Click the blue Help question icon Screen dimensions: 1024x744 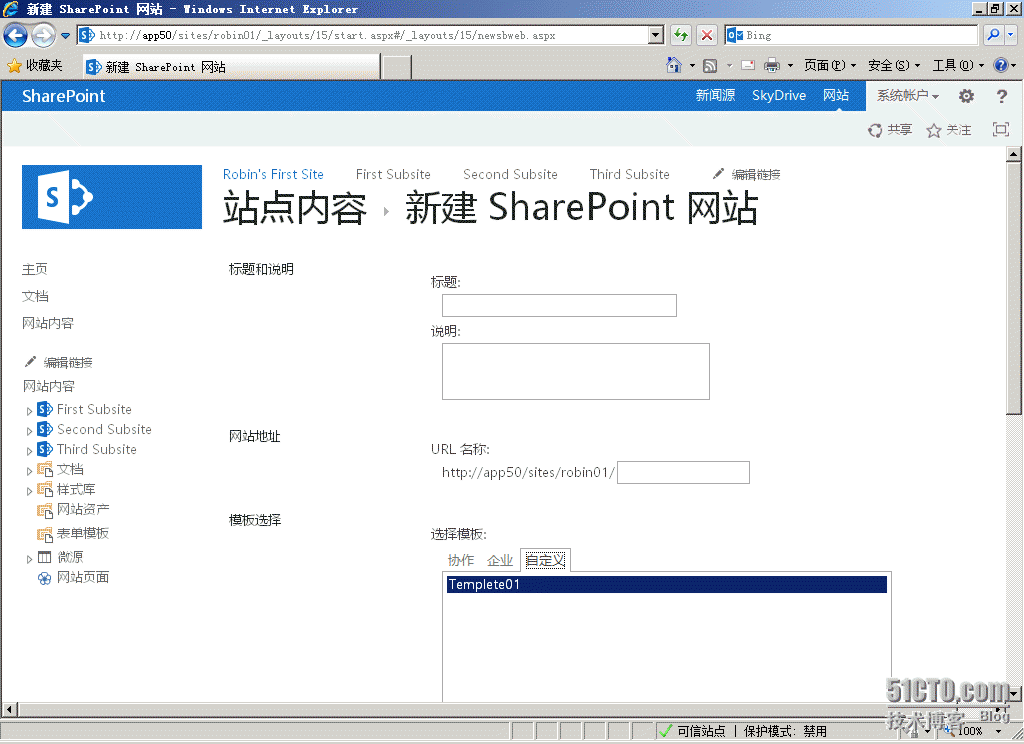tap(1000, 65)
